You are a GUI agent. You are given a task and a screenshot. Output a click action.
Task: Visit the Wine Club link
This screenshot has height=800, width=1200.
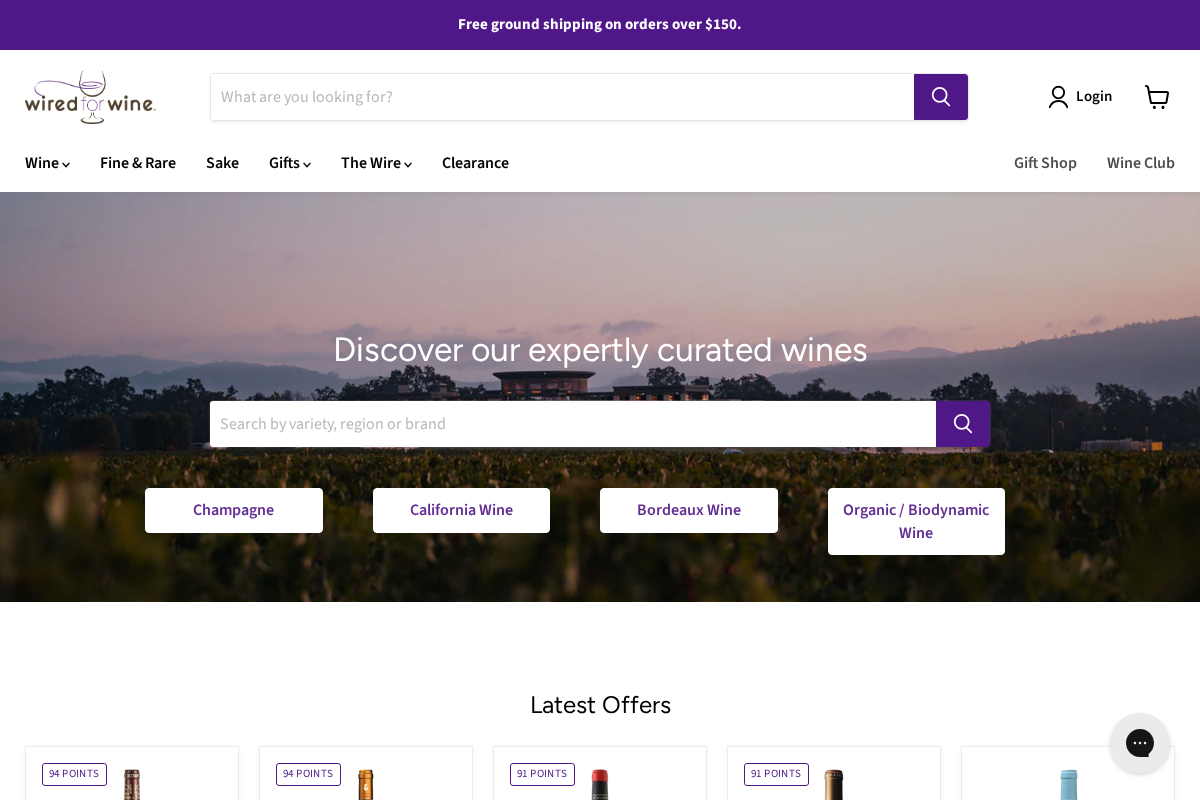[1140, 163]
